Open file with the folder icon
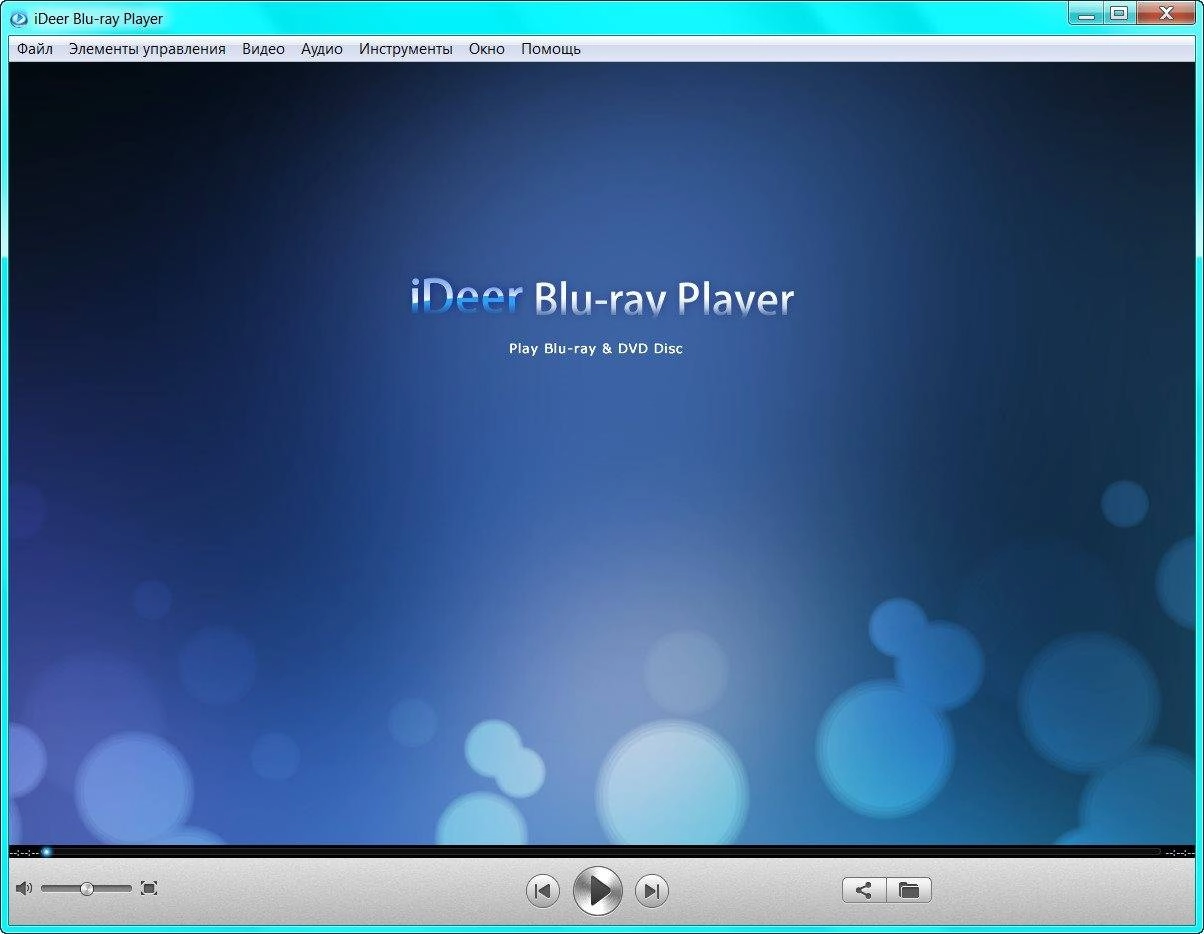The width and height of the screenshot is (1204, 934). click(909, 890)
